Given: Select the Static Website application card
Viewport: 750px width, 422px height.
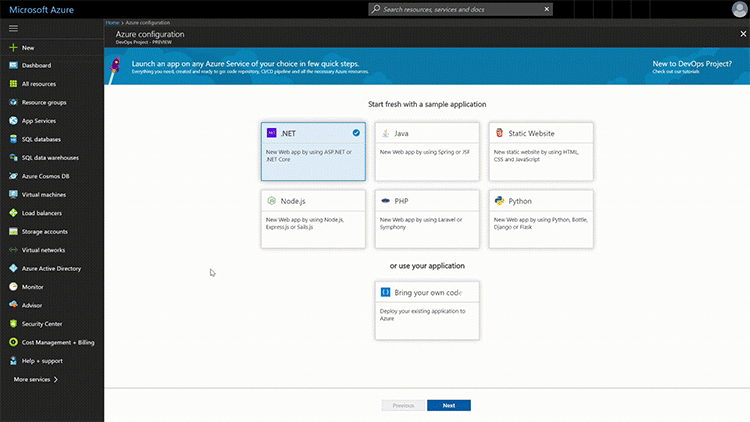Looking at the screenshot, I should (541, 152).
